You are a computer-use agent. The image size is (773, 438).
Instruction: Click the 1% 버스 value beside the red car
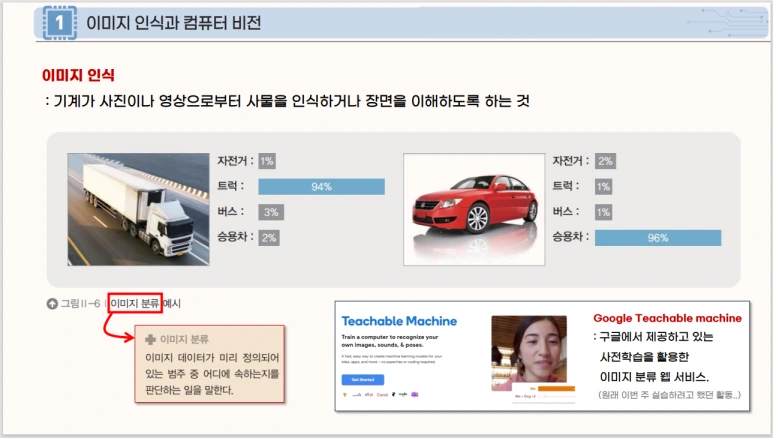point(603,212)
